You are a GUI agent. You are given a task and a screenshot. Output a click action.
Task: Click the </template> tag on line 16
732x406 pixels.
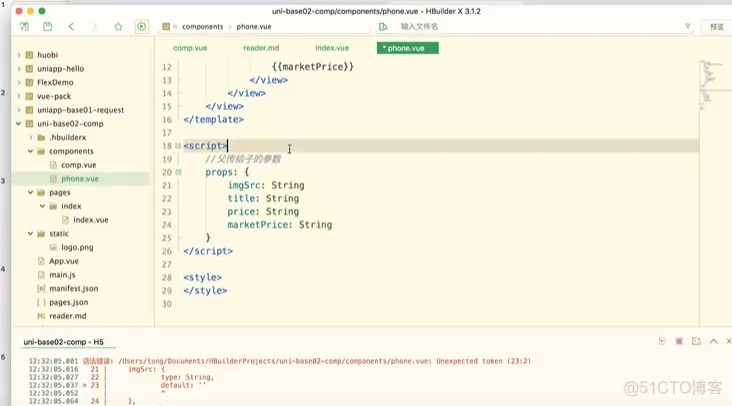(213, 119)
